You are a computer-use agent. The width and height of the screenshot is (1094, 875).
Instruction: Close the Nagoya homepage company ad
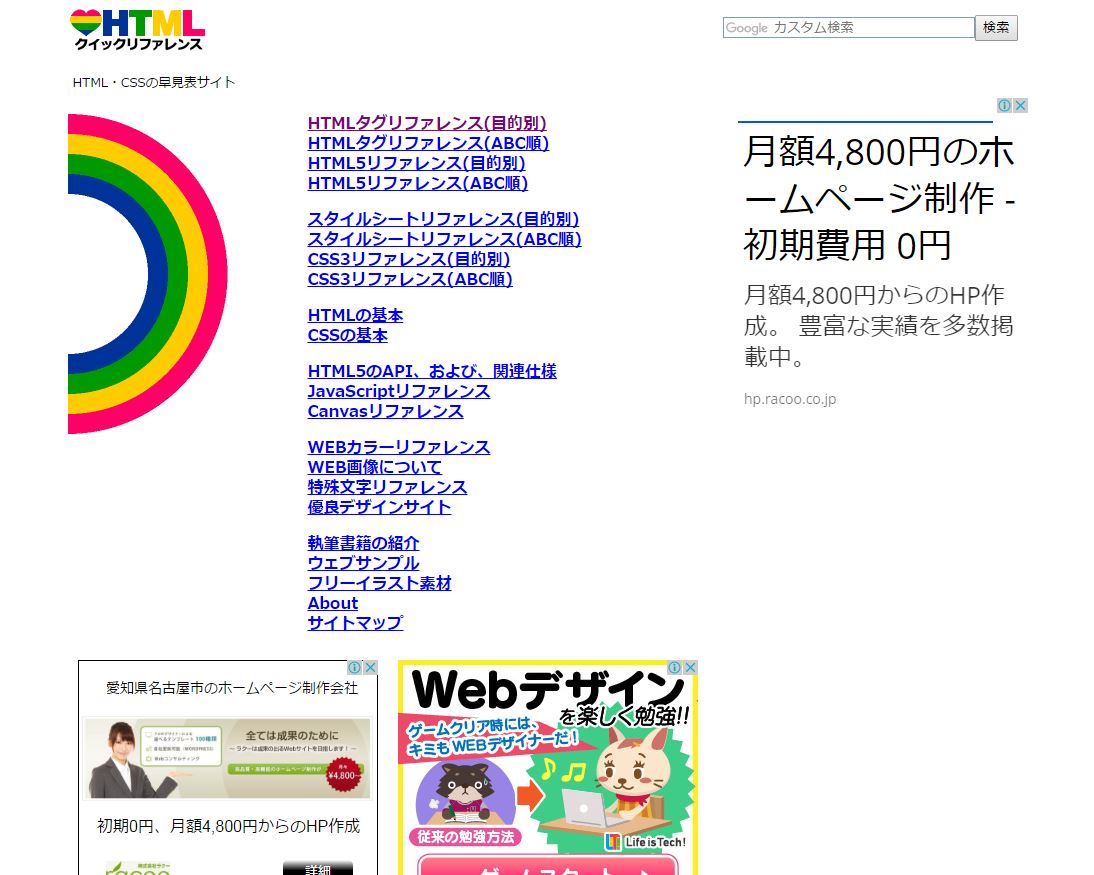tap(370, 667)
